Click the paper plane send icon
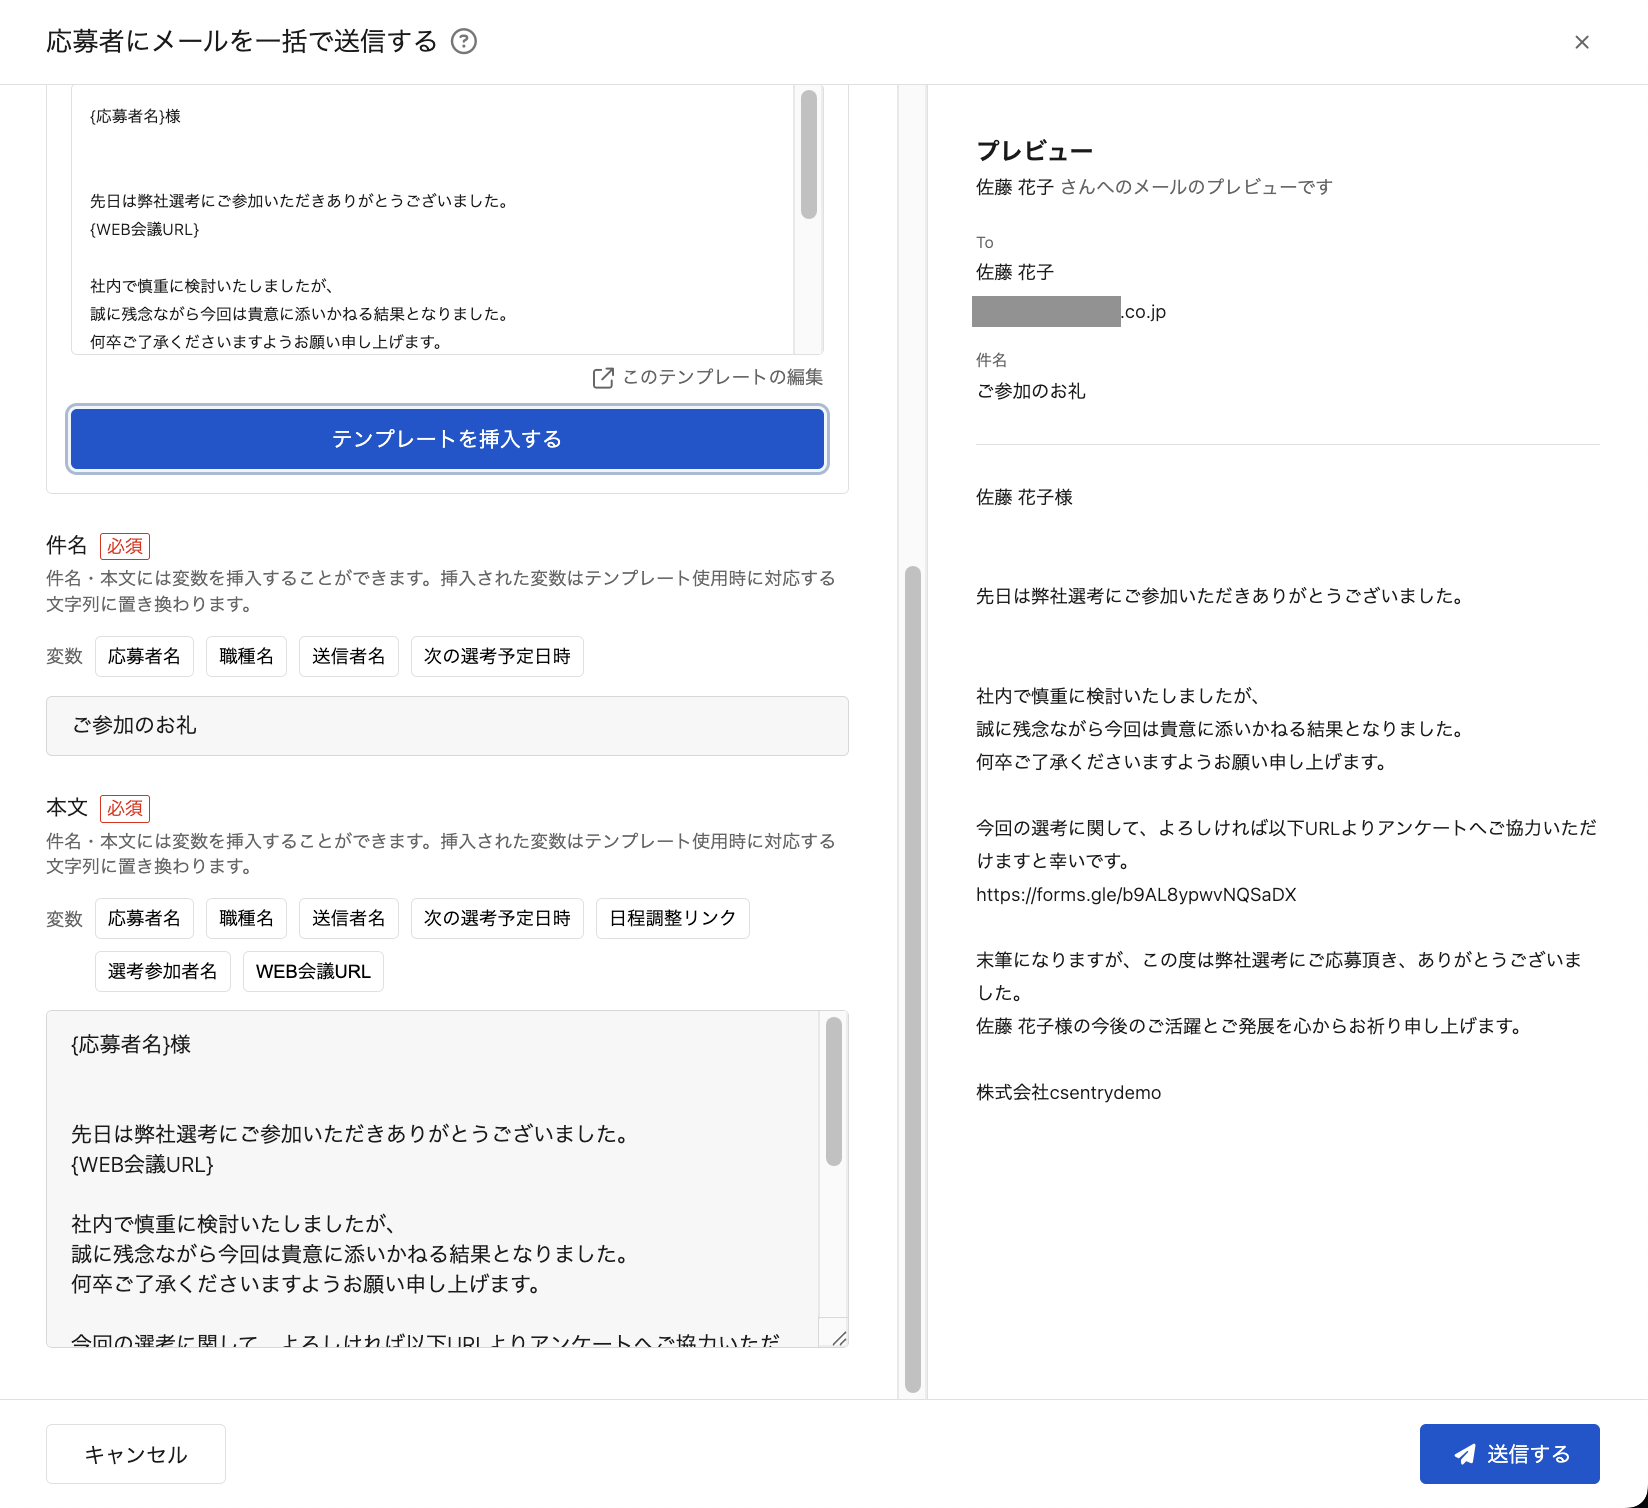 pos(1464,1454)
